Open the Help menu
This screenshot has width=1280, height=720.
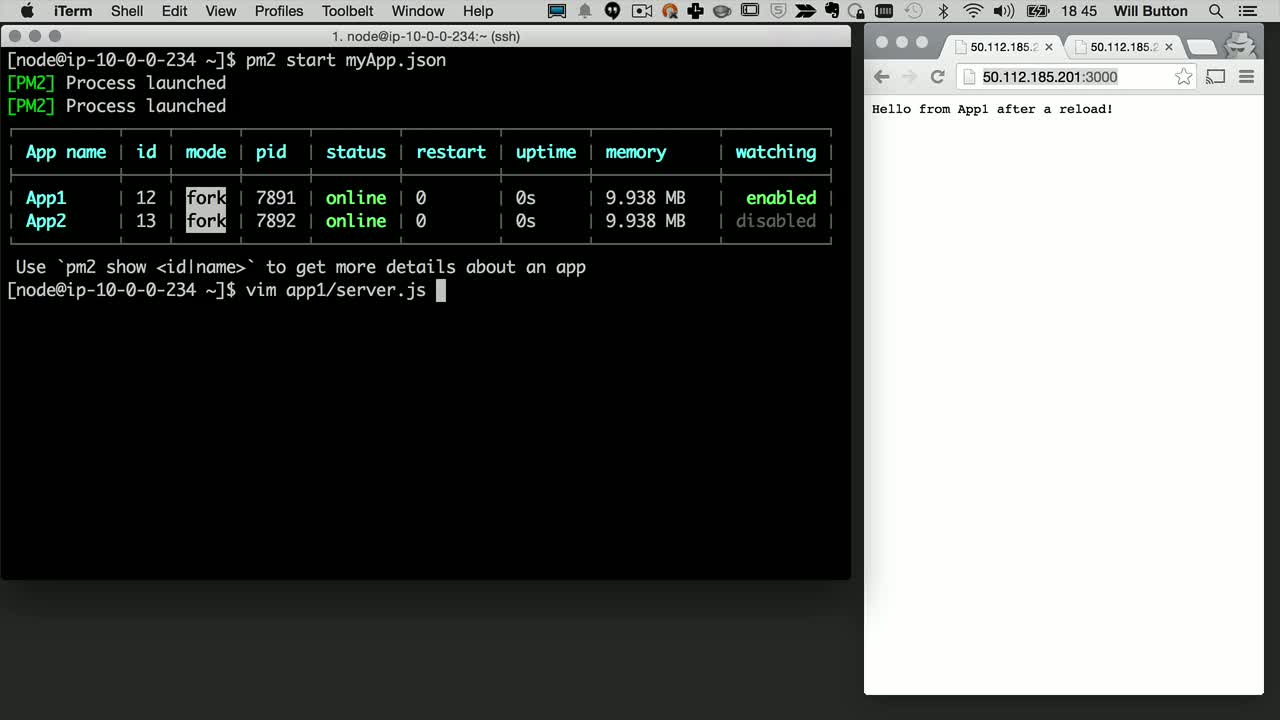pyautogui.click(x=478, y=11)
